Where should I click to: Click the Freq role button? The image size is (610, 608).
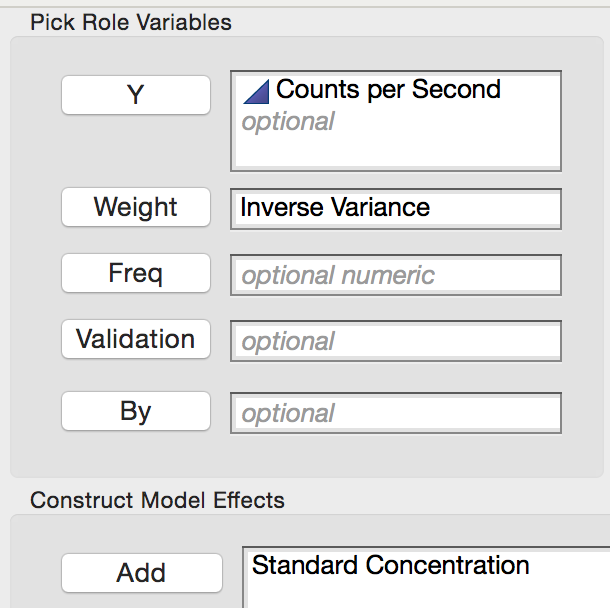(x=136, y=273)
